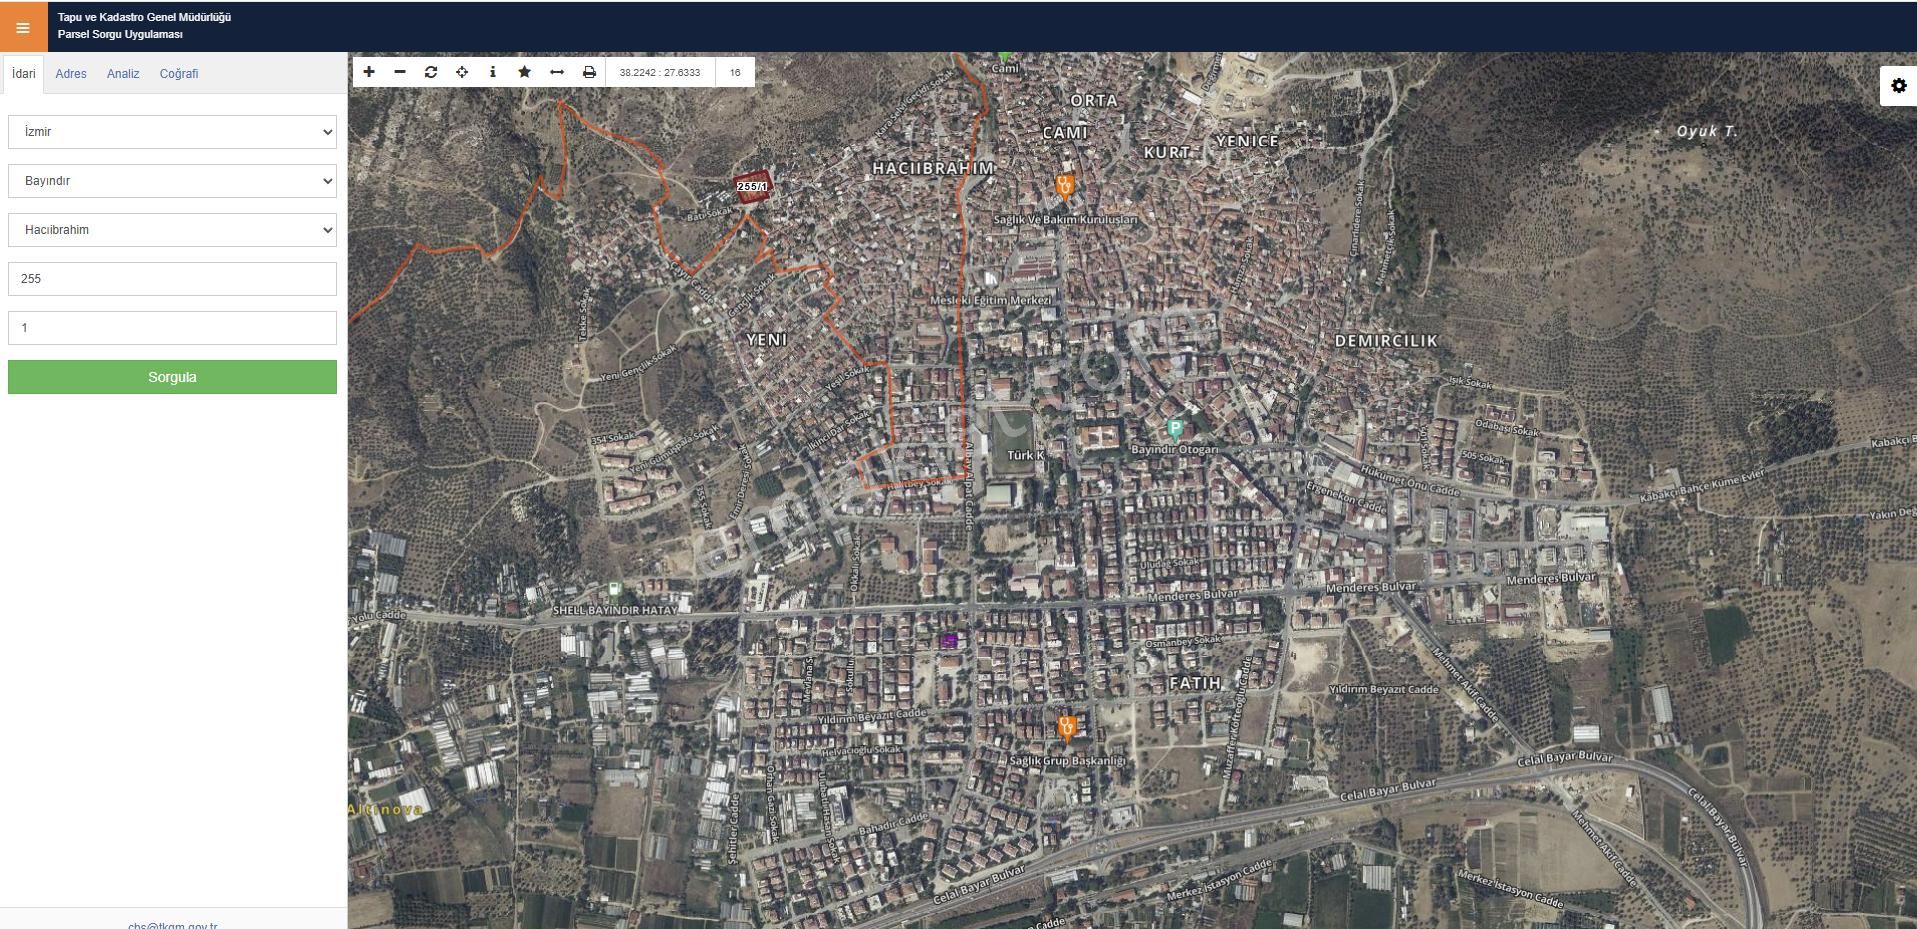Activate the locate crosshair tool
Screen dimensions: 1917x929
click(462, 72)
